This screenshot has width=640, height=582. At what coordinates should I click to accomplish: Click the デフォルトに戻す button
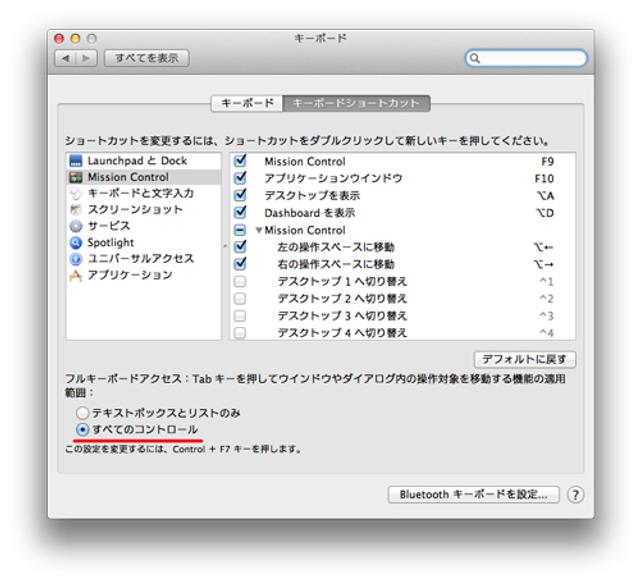[x=524, y=360]
